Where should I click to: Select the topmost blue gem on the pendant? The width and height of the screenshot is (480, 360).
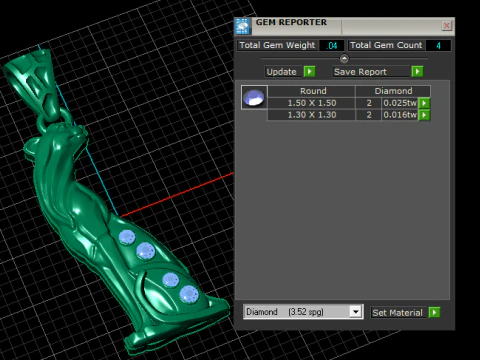pyautogui.click(x=127, y=237)
